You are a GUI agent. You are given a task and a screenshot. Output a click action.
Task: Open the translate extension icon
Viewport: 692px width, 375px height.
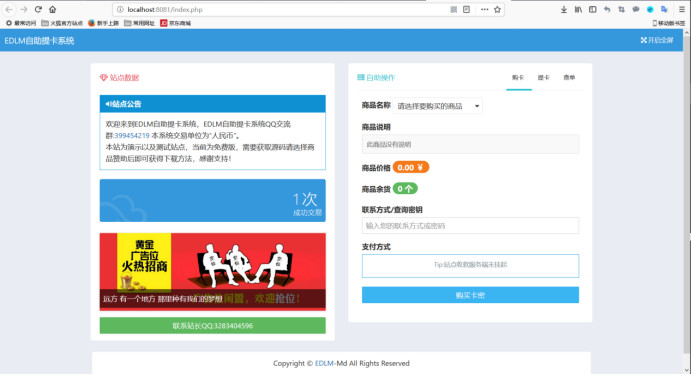(664, 9)
